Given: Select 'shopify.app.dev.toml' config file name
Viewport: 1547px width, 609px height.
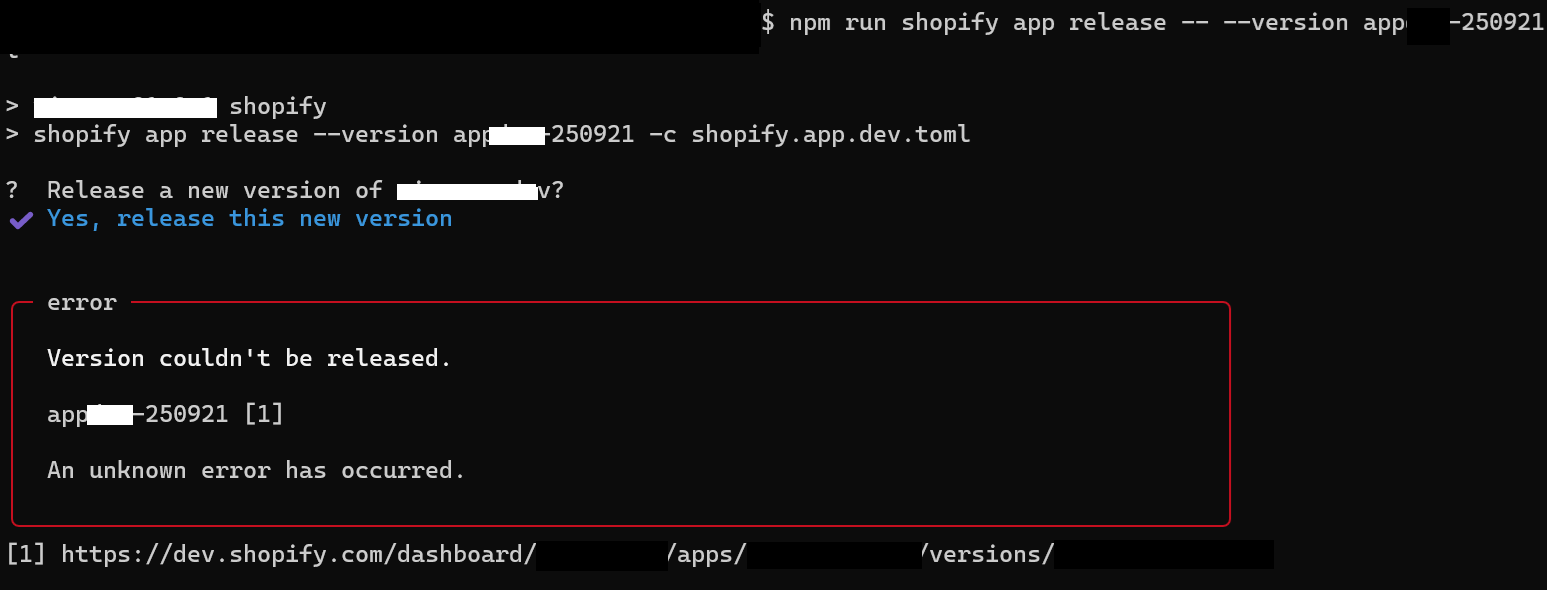Looking at the screenshot, I should coord(831,134).
